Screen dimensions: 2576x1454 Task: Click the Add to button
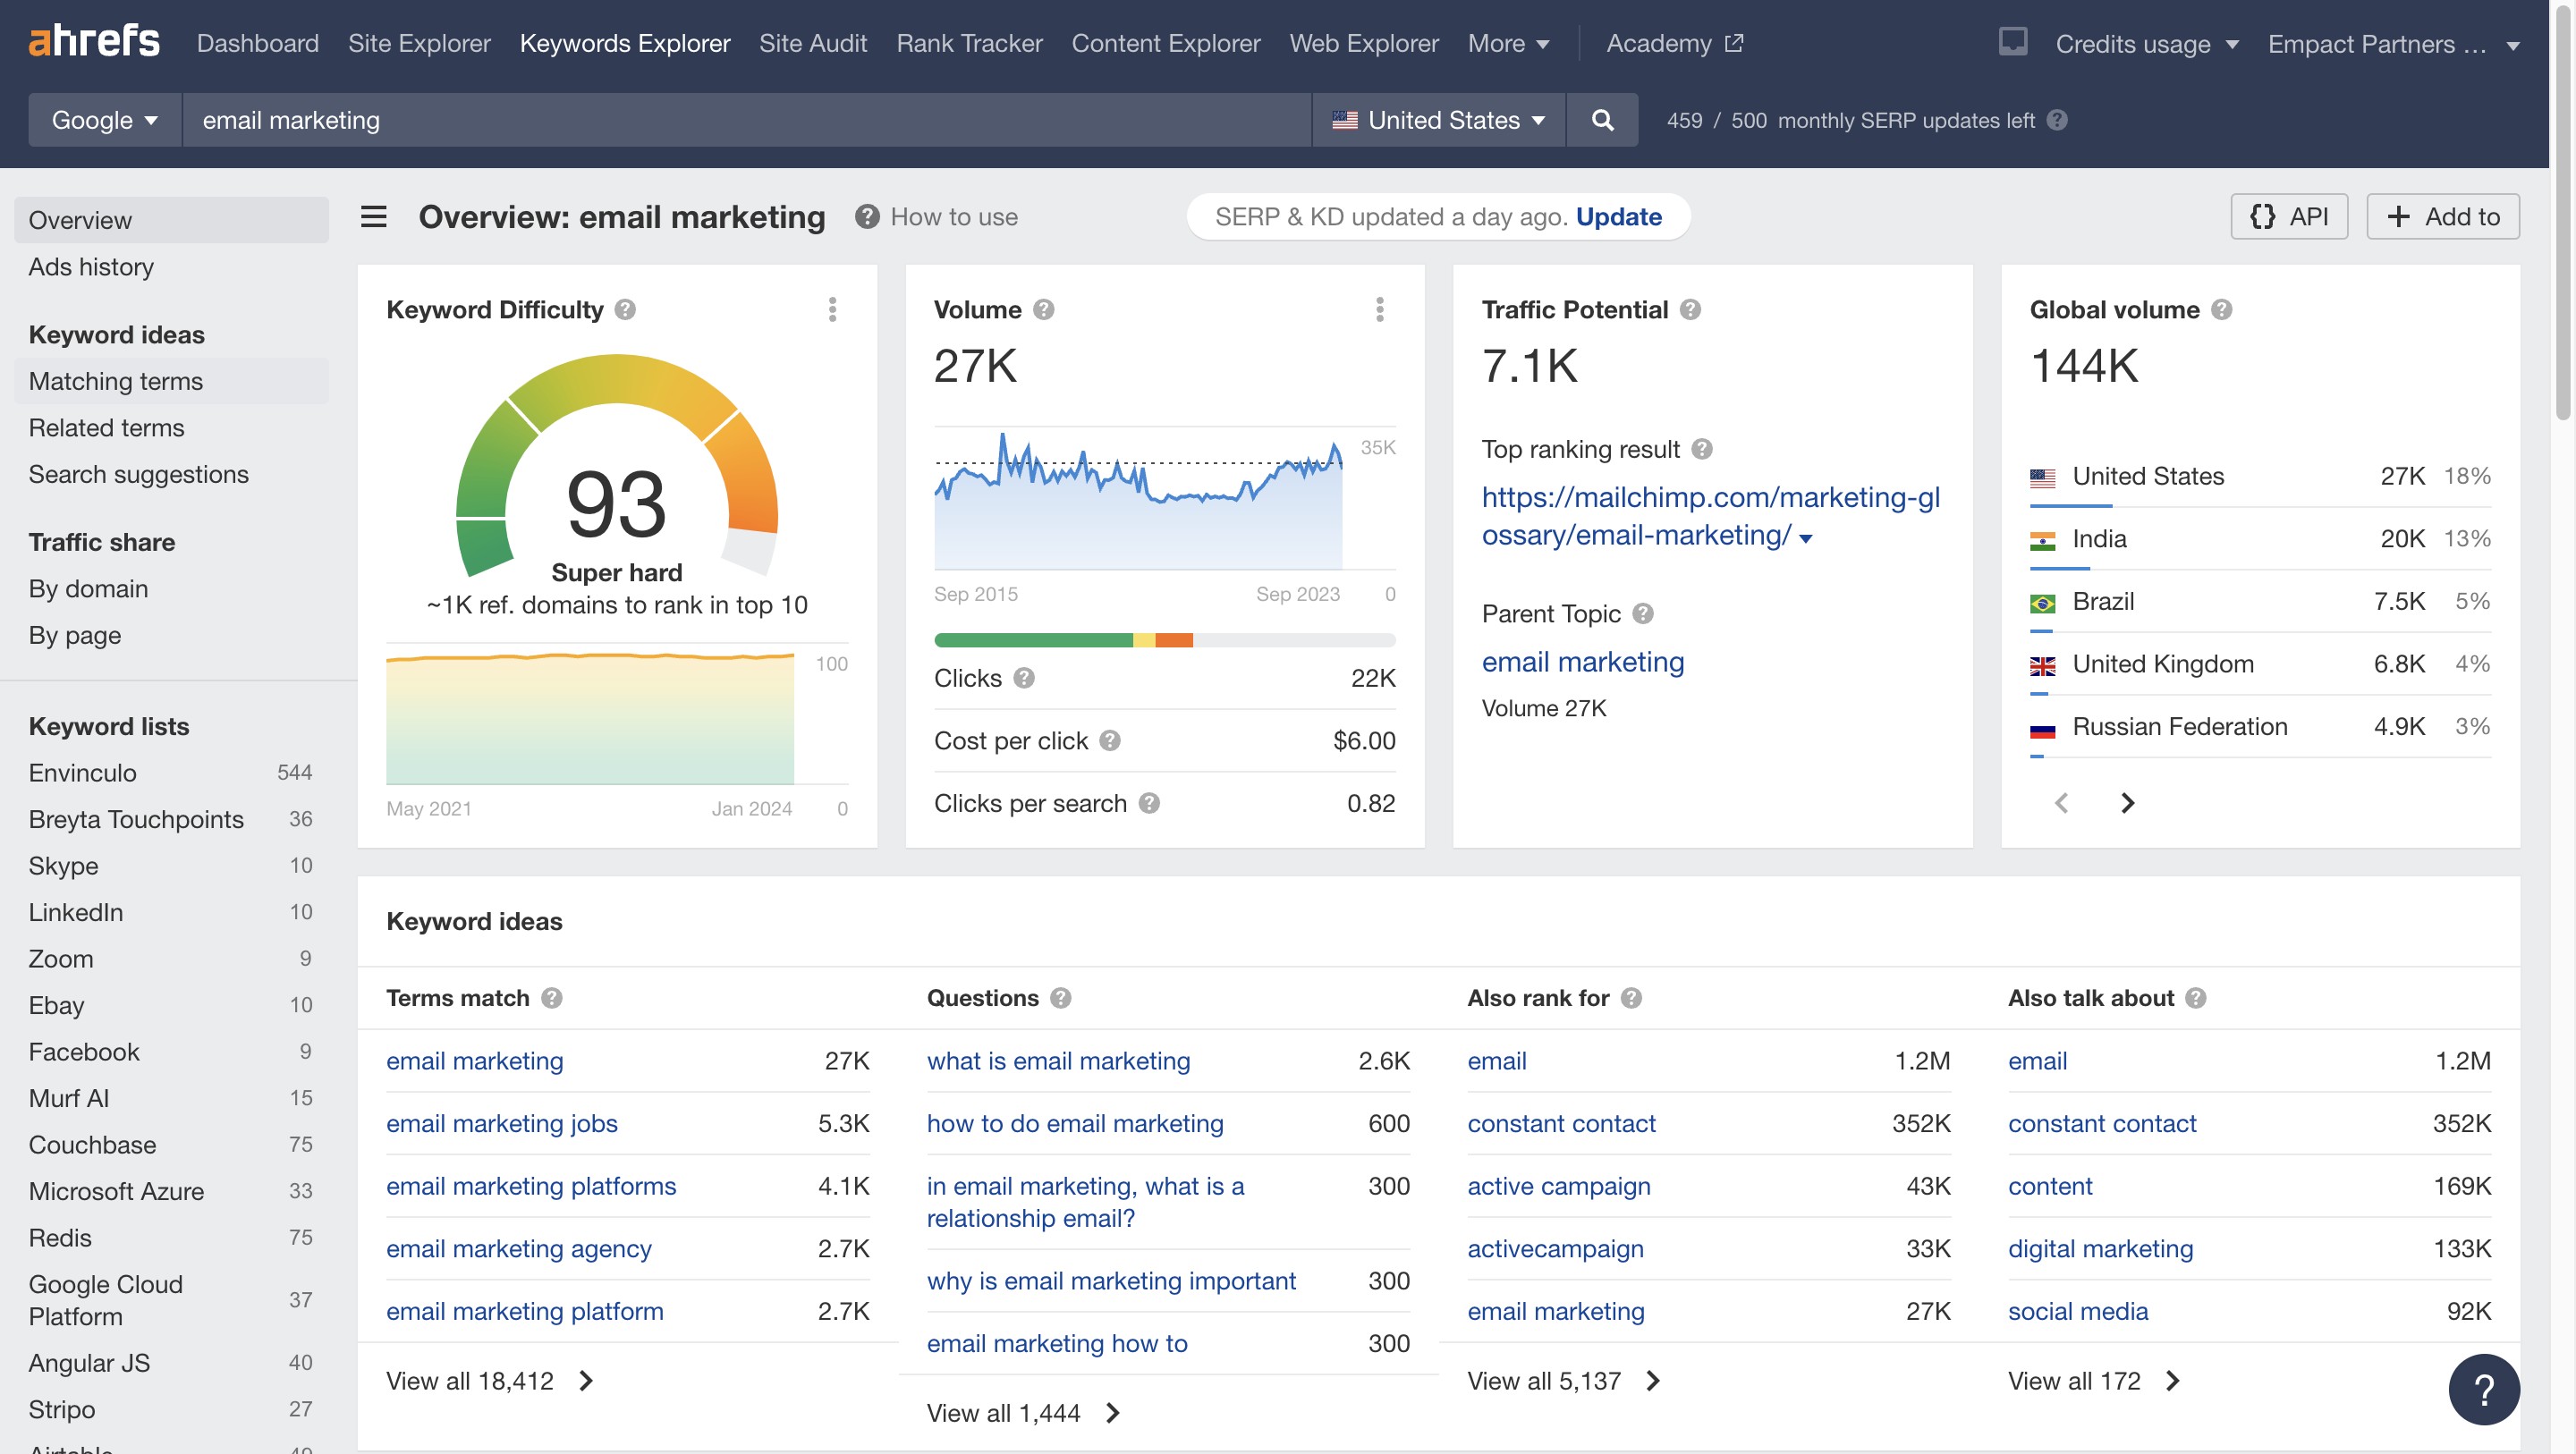click(x=2442, y=216)
